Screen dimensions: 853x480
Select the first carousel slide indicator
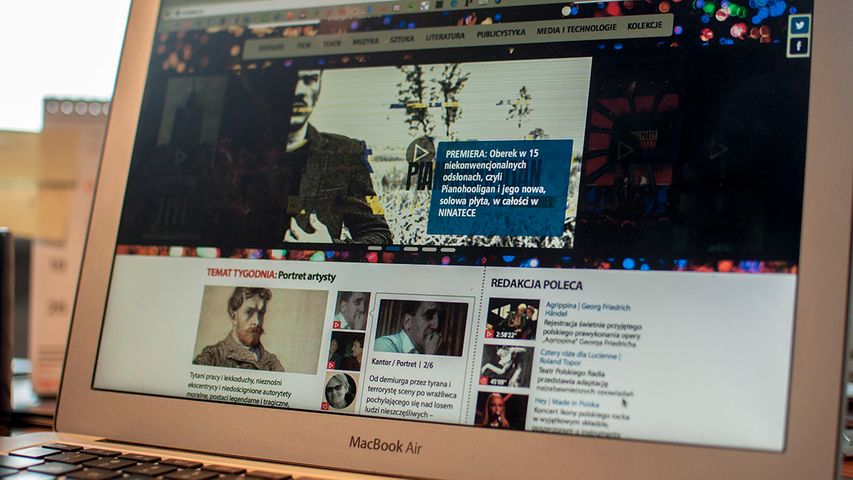coord(375,247)
